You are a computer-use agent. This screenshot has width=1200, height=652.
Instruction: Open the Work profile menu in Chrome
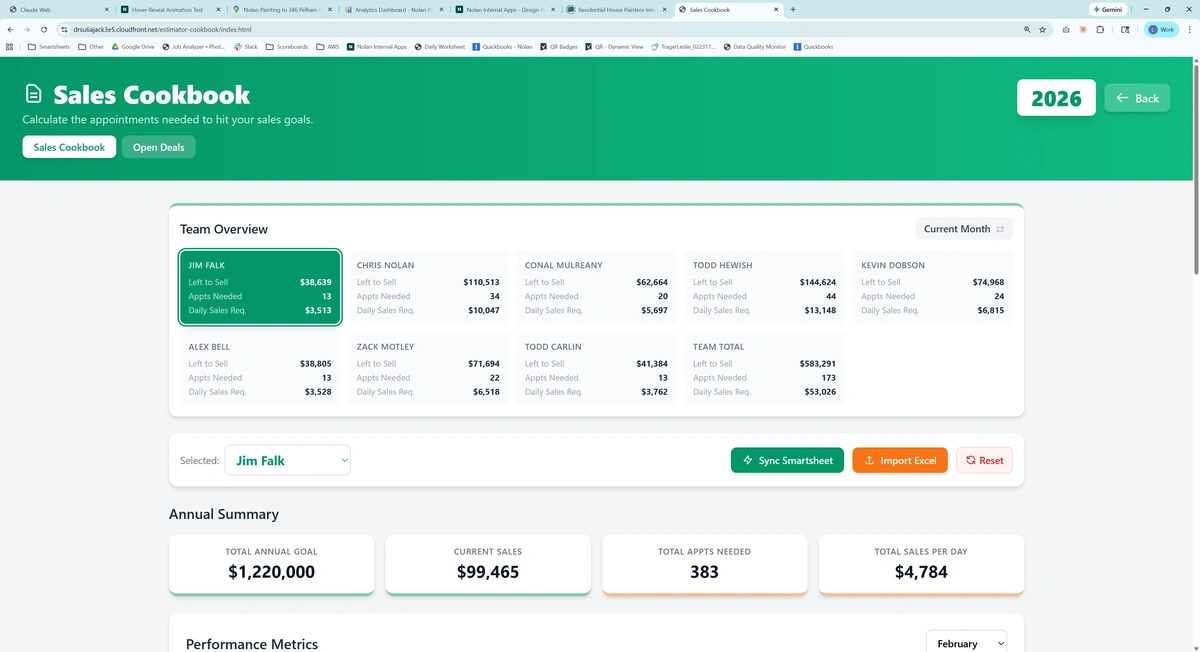point(1162,30)
